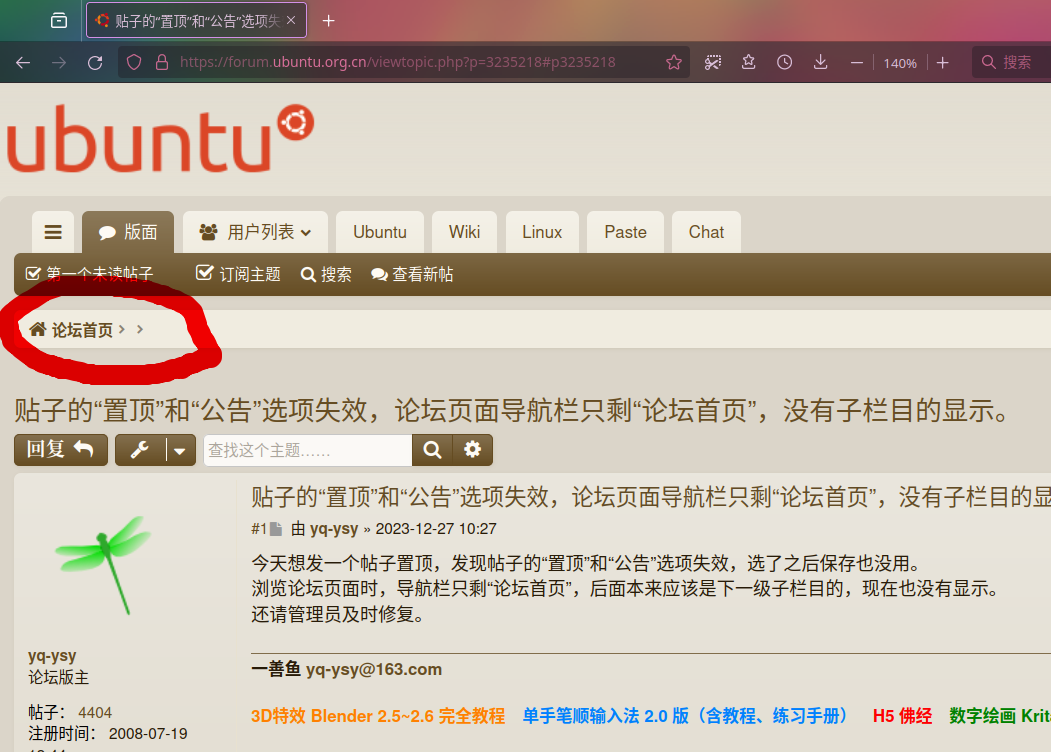Open browsing history clock icon

point(784,62)
